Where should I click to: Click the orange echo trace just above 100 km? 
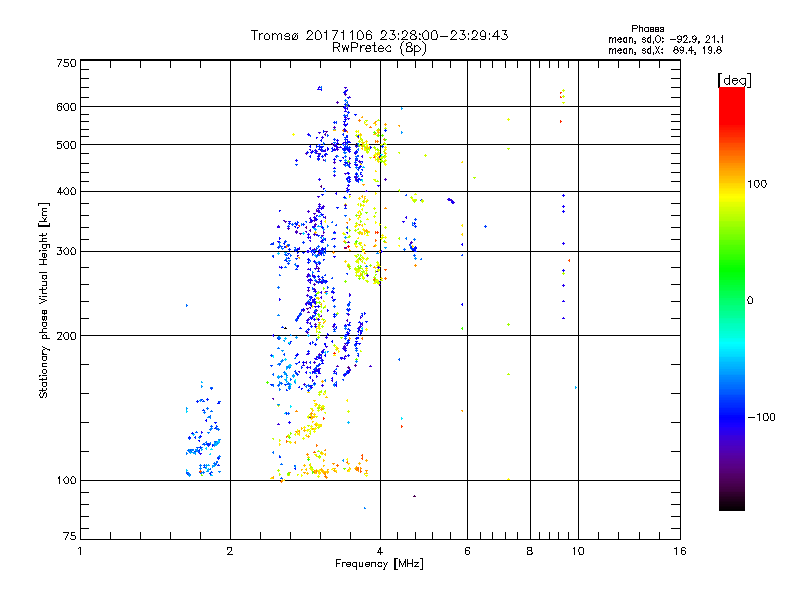click(x=321, y=467)
